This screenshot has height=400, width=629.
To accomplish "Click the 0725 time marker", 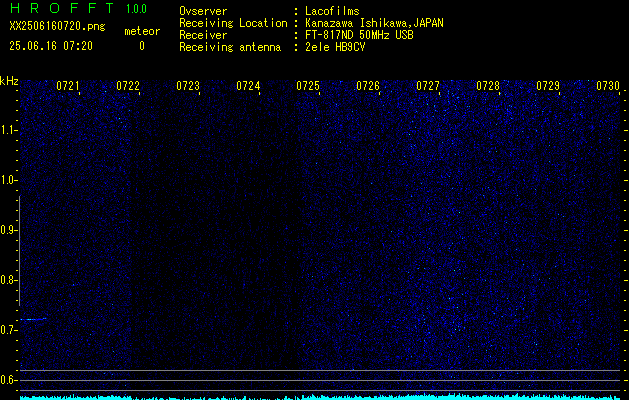I will [x=308, y=86].
